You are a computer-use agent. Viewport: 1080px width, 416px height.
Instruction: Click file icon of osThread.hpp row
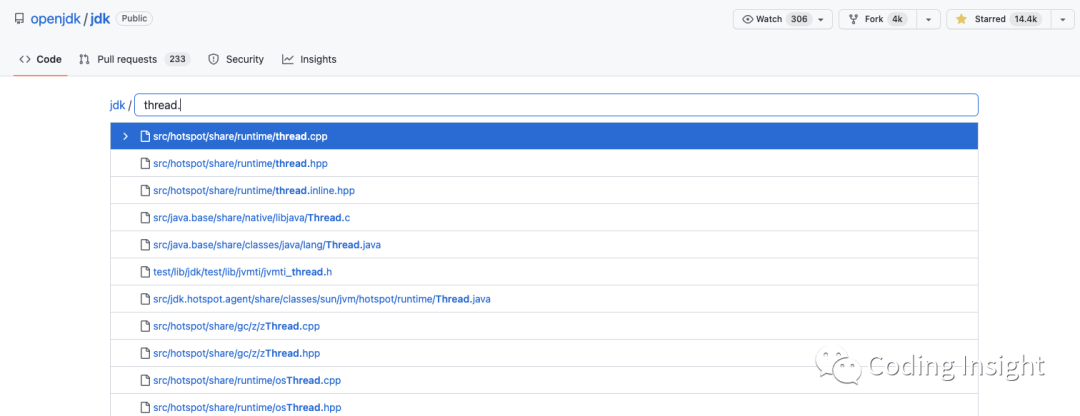pos(145,407)
